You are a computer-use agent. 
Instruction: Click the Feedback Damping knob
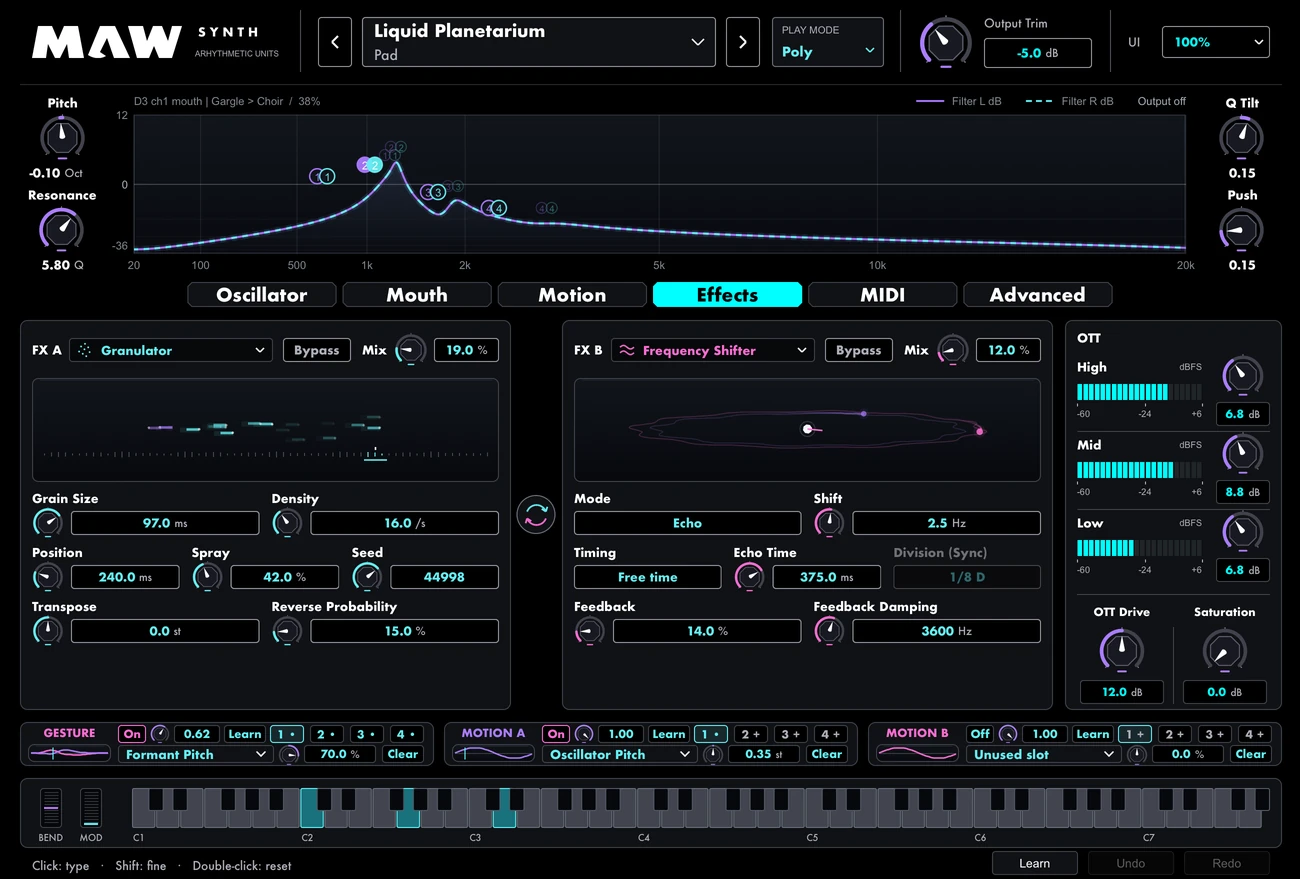[x=829, y=630]
